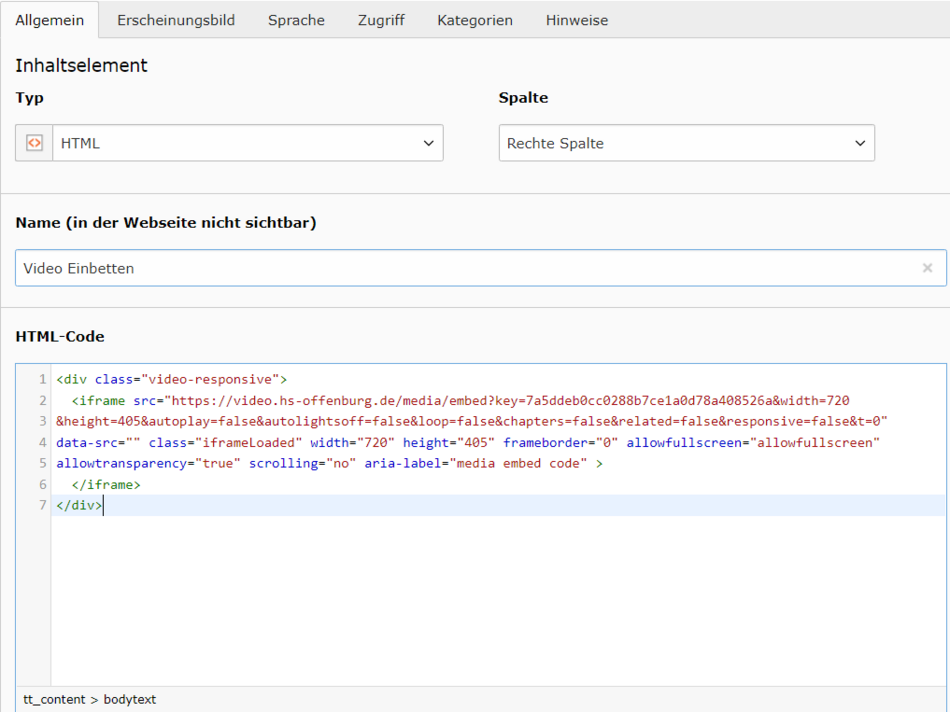Click the iframe src URL on line 2
950x712 pixels.
(510, 401)
